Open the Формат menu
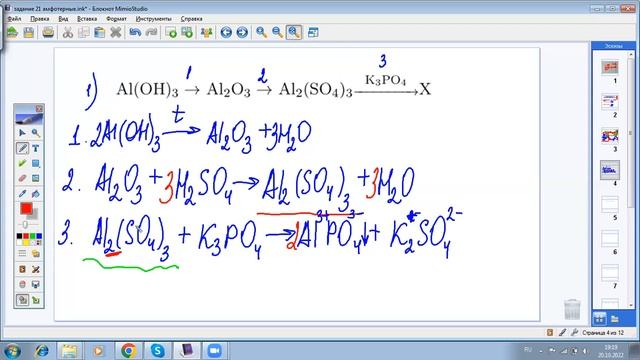Viewport: 640px width, 360px height. 116,19
